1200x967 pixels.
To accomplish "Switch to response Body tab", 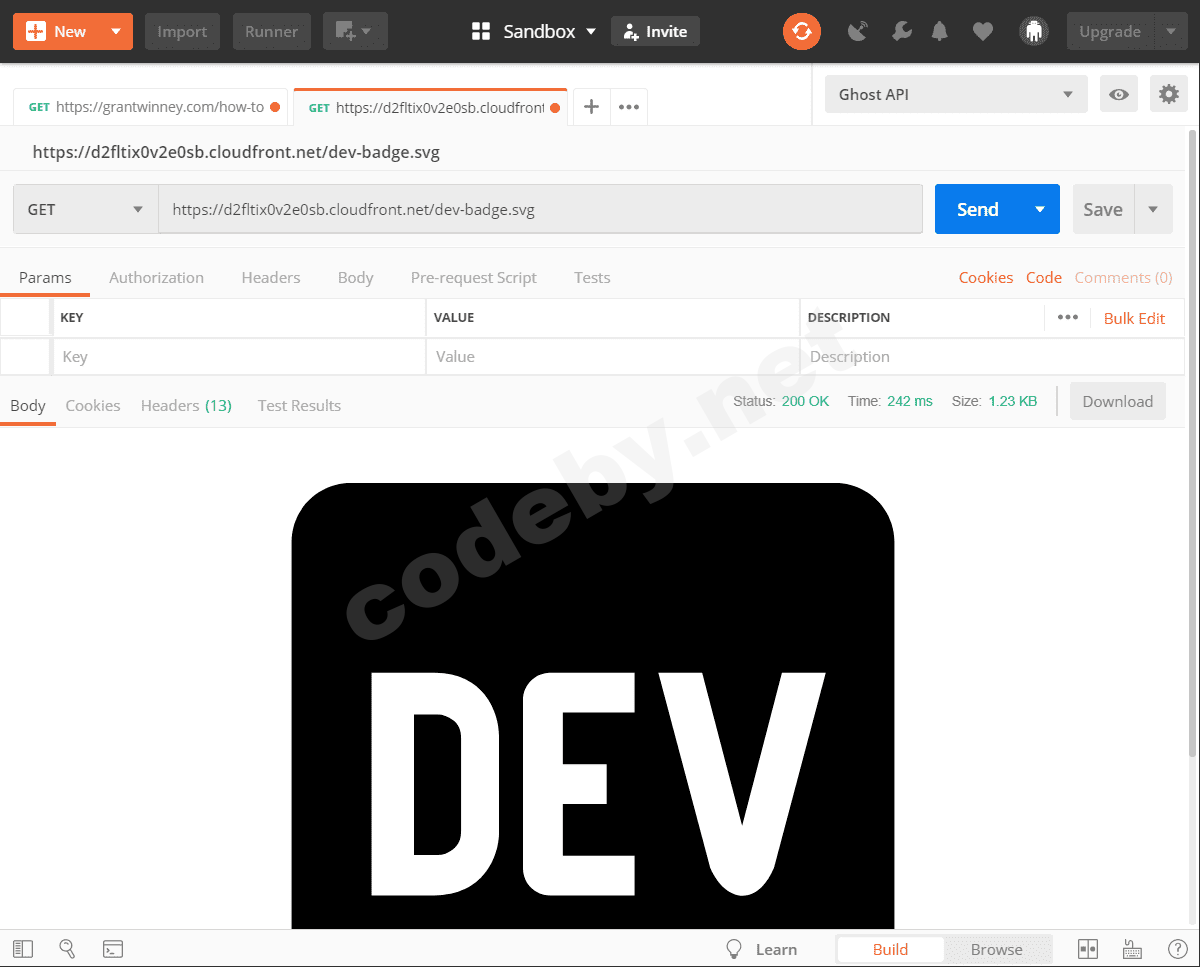I will click(x=28, y=405).
